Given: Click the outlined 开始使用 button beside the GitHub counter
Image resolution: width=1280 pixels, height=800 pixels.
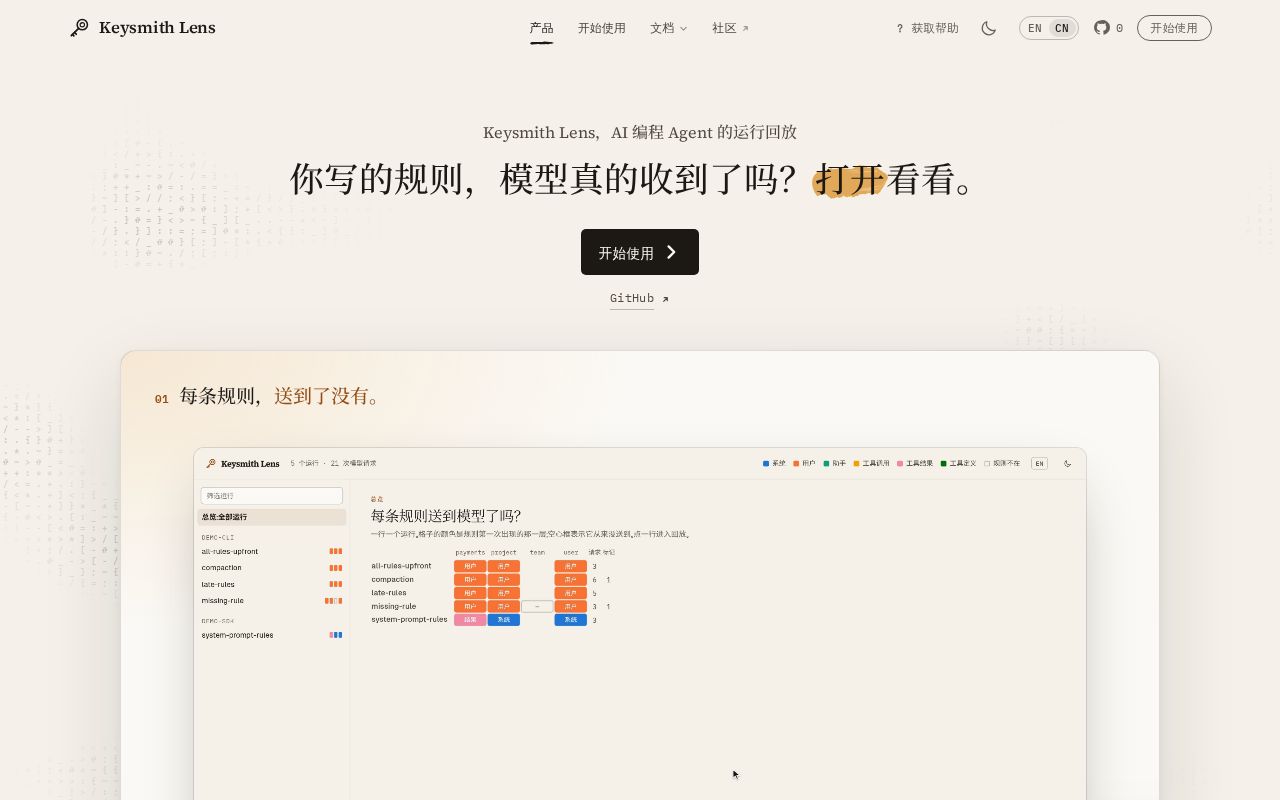Looking at the screenshot, I should point(1174,28).
